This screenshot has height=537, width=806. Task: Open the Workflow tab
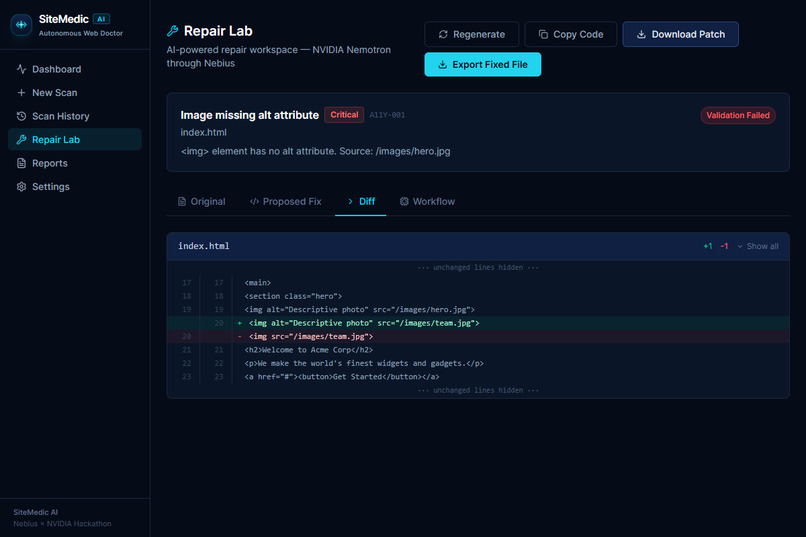(427, 201)
